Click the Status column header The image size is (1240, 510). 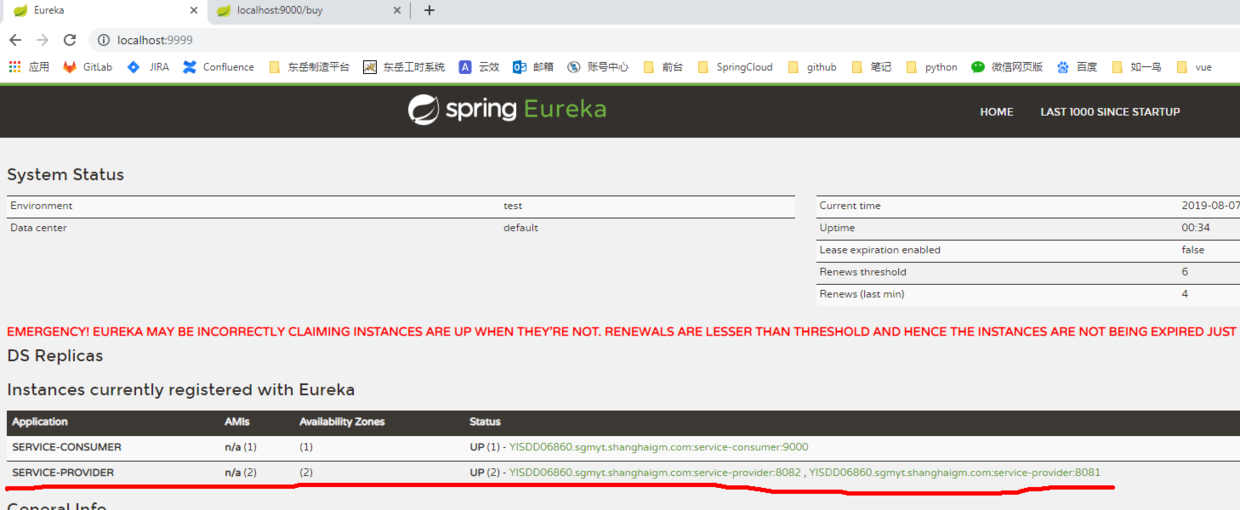click(x=485, y=422)
